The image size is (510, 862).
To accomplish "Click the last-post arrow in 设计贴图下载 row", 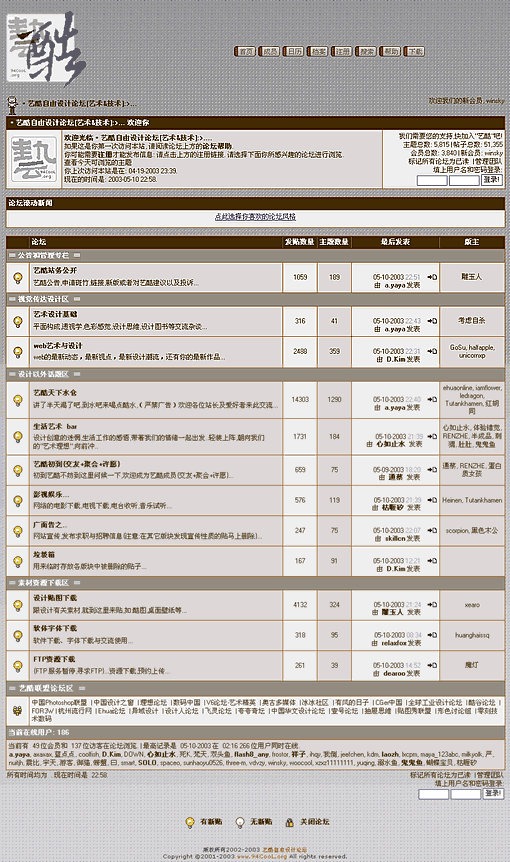I will pyautogui.click(x=432, y=604).
